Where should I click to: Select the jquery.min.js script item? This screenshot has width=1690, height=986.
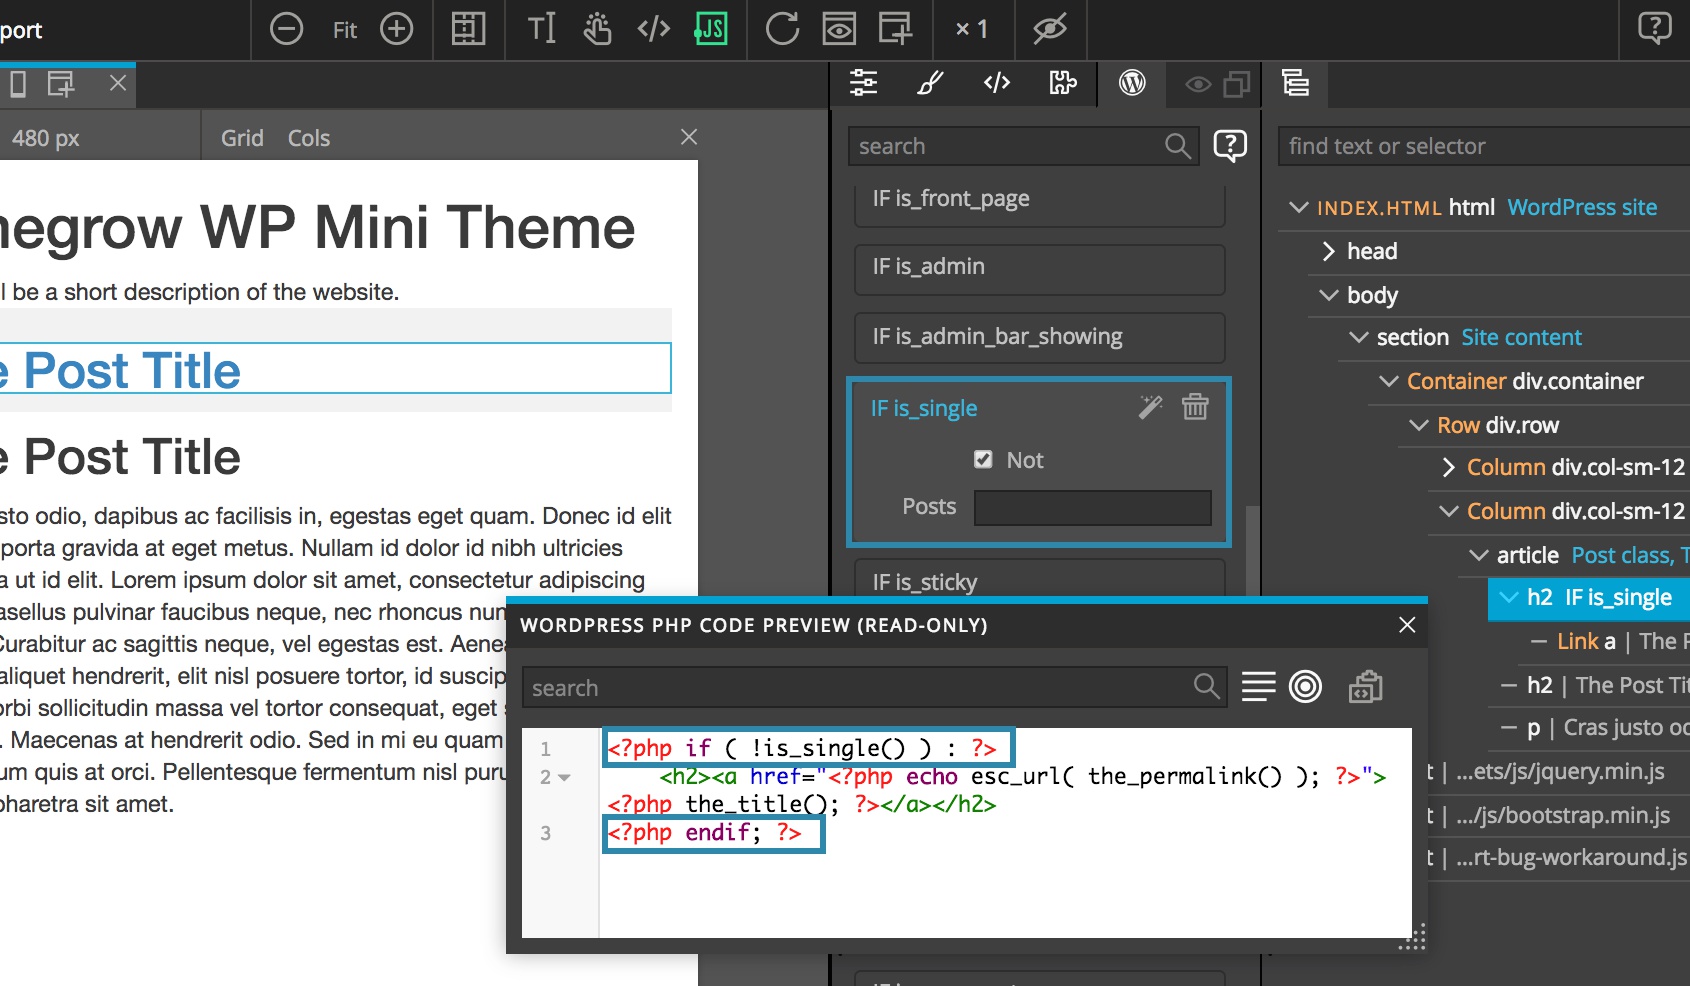tap(1560, 772)
